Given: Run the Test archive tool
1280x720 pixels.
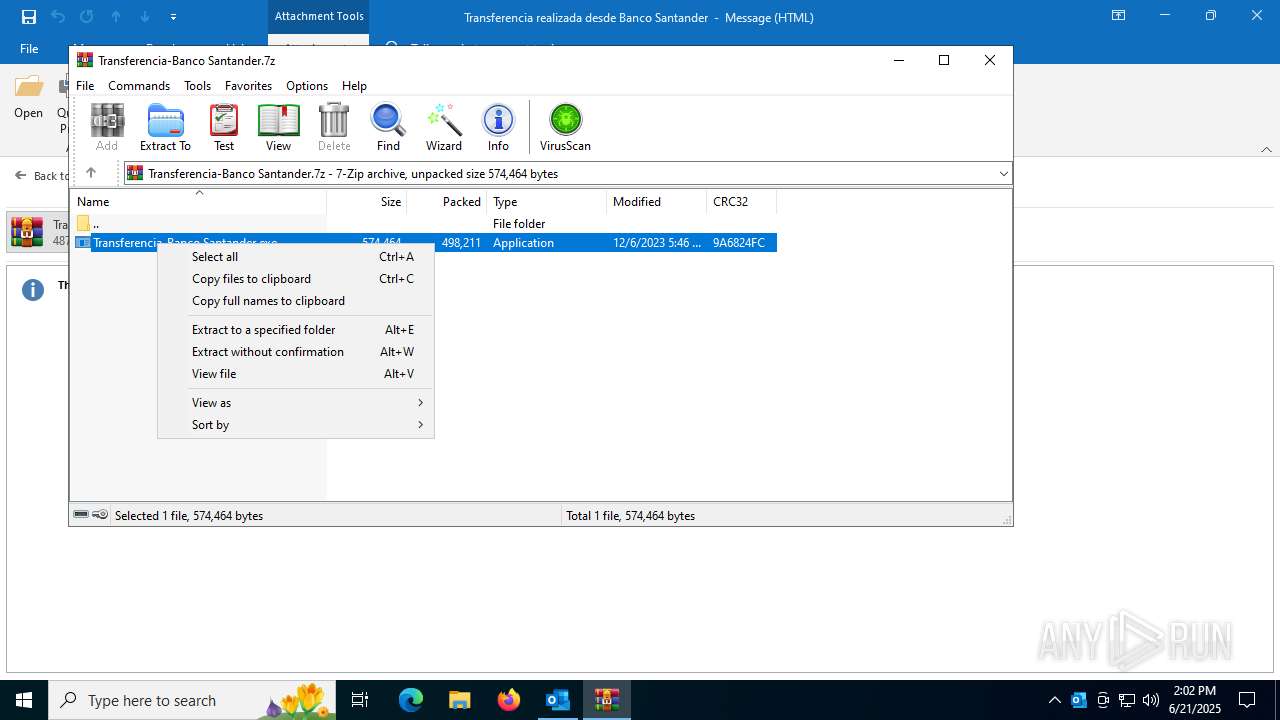Looking at the screenshot, I should tap(224, 128).
